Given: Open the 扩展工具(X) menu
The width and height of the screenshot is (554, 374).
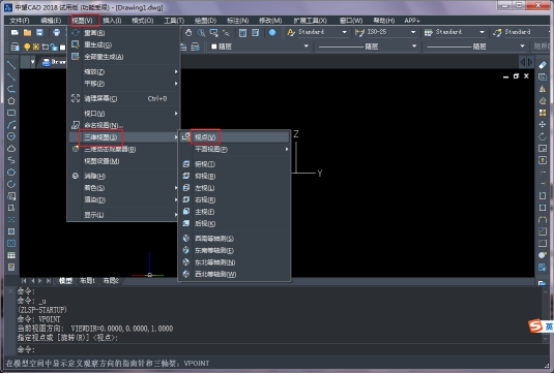Looking at the screenshot, I should pyautogui.click(x=310, y=20).
